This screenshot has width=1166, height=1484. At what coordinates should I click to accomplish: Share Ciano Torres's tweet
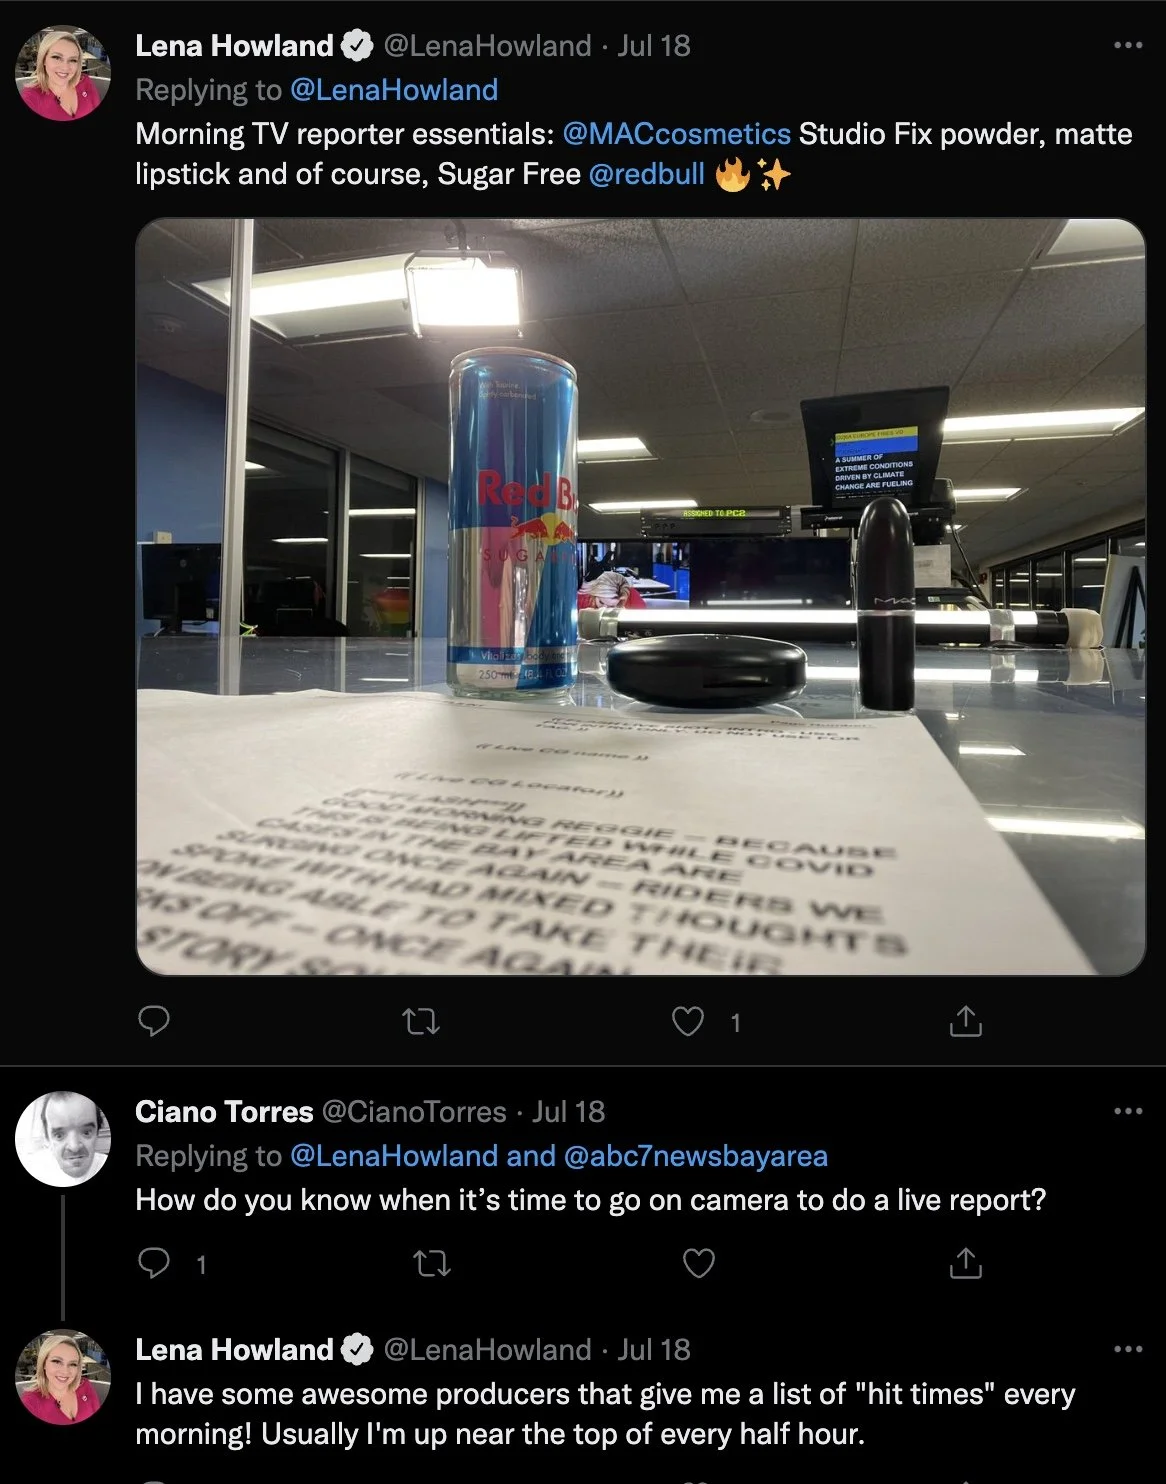(x=965, y=1264)
